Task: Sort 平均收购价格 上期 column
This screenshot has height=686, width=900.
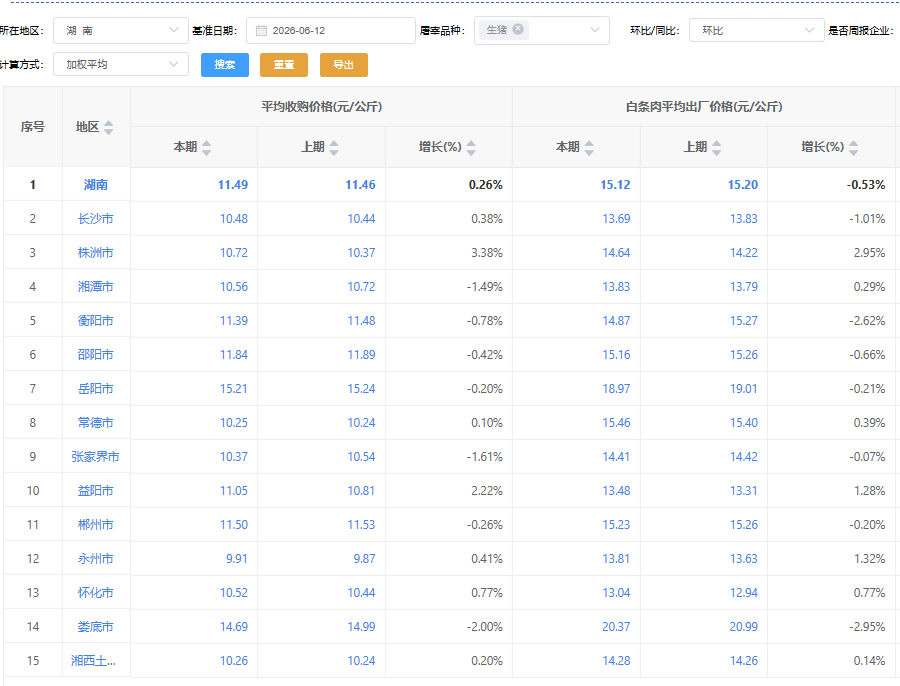Action: coord(334,148)
